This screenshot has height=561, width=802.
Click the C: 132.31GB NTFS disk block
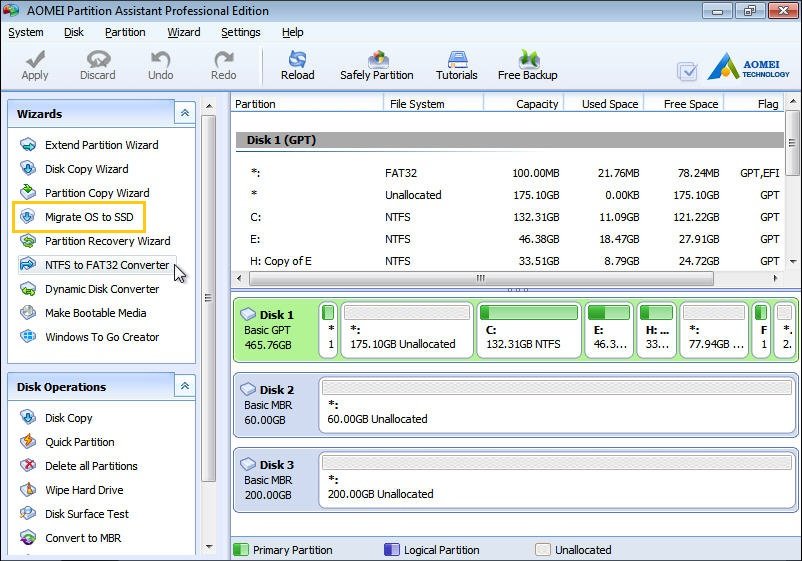529,330
